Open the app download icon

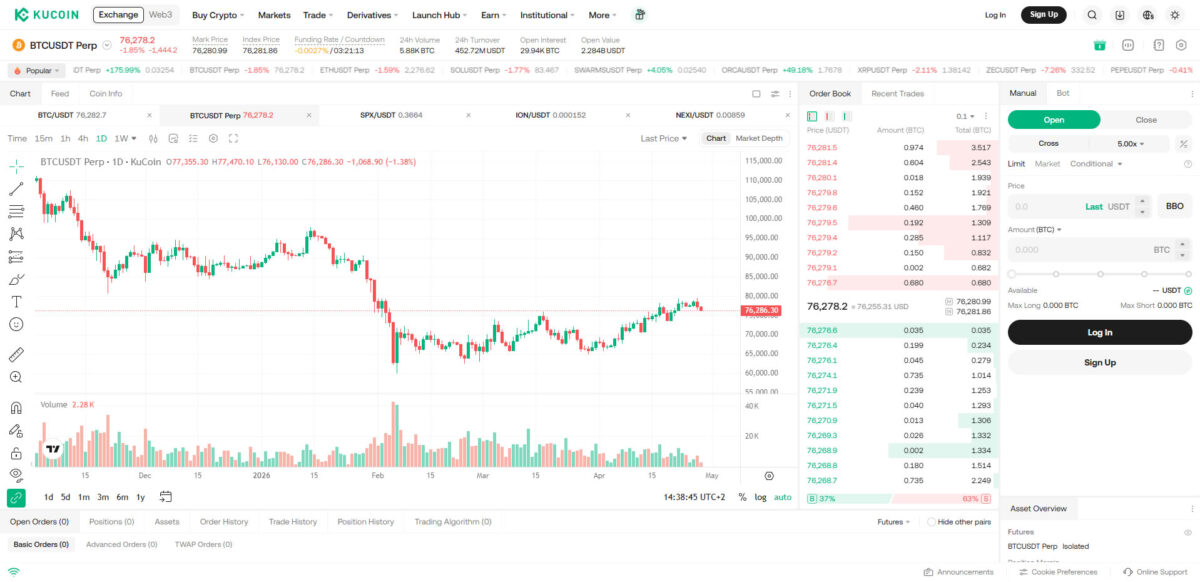pyautogui.click(x=1120, y=15)
